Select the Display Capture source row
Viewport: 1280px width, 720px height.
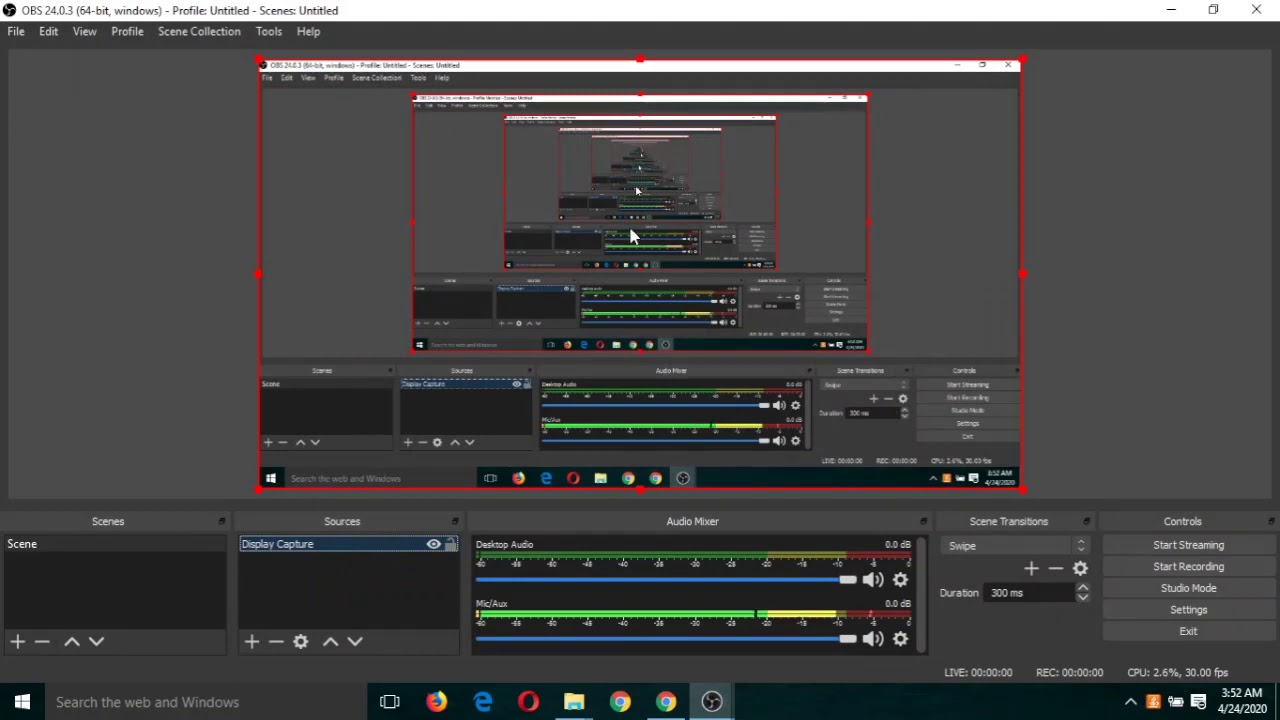point(348,544)
